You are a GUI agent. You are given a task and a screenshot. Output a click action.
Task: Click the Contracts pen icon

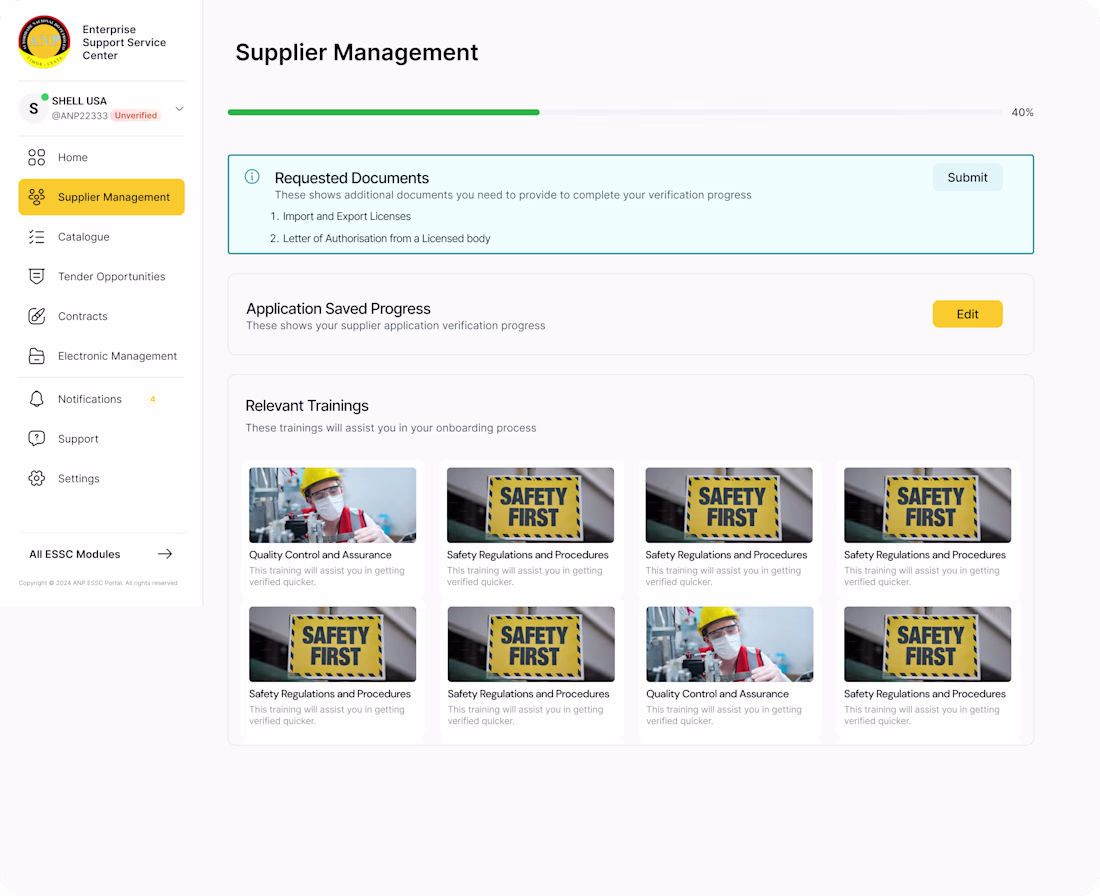tap(36, 316)
